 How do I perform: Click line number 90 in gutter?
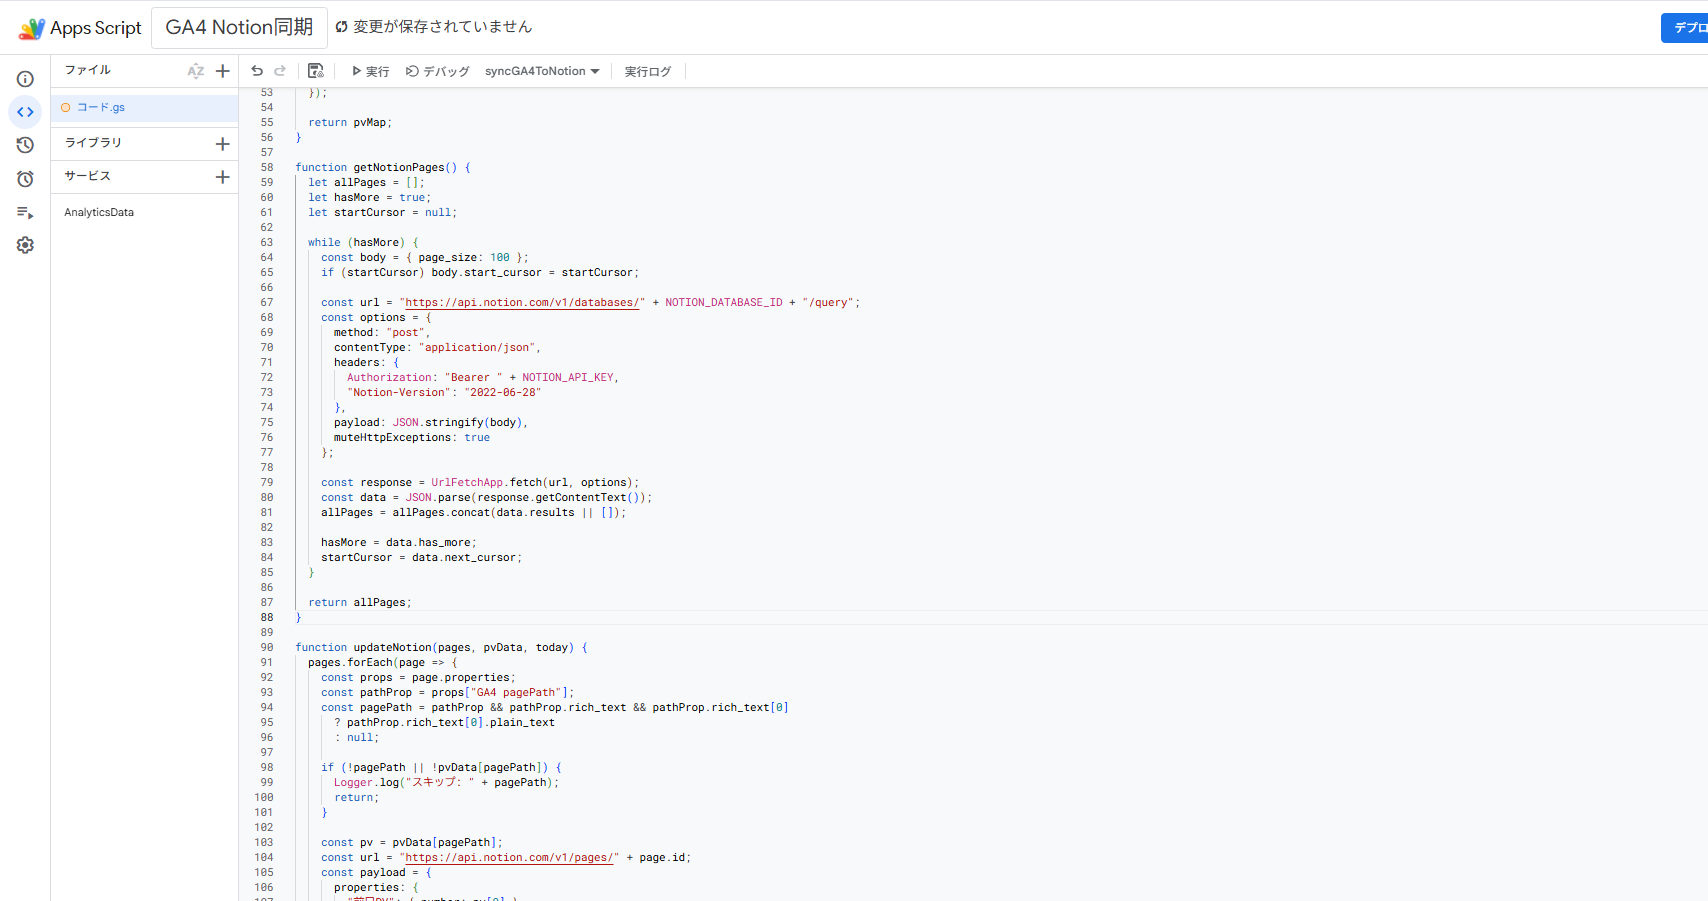[x=267, y=647]
